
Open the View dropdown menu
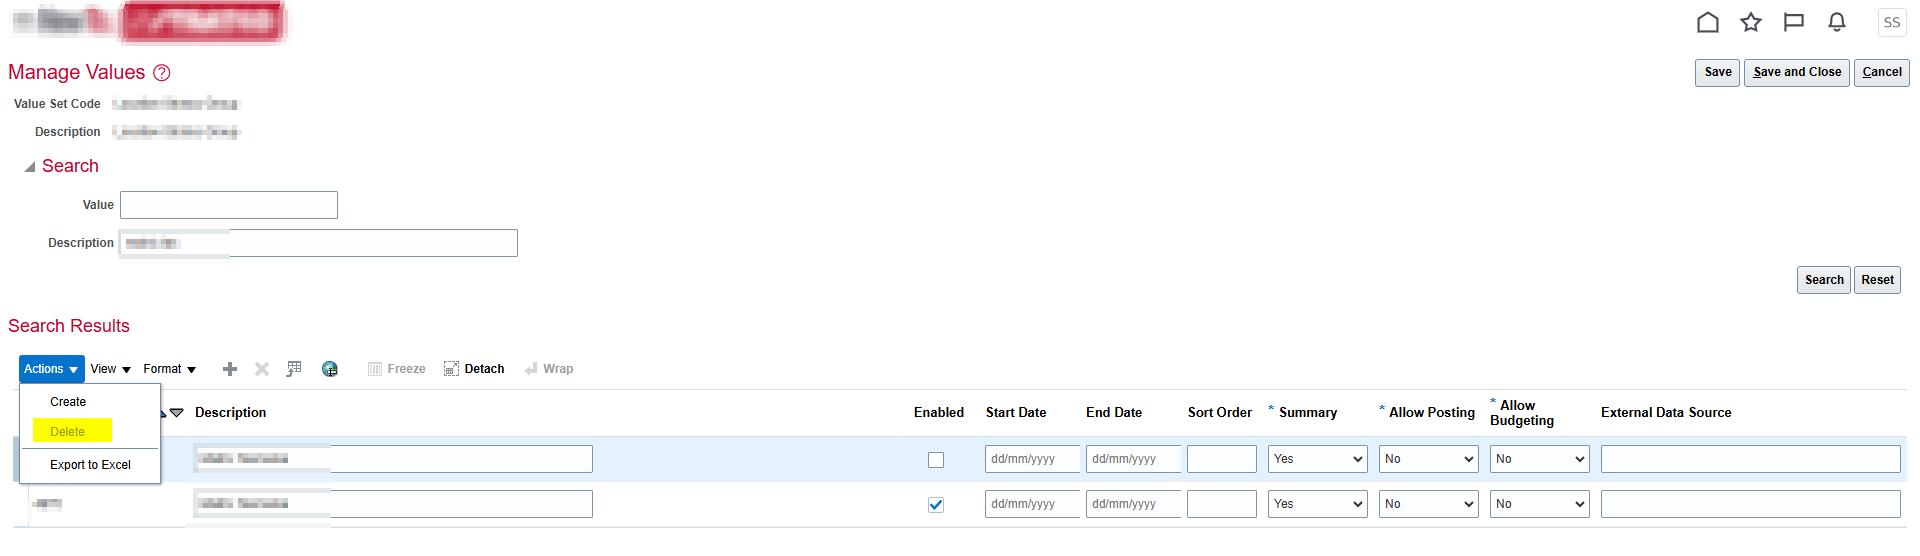111,369
